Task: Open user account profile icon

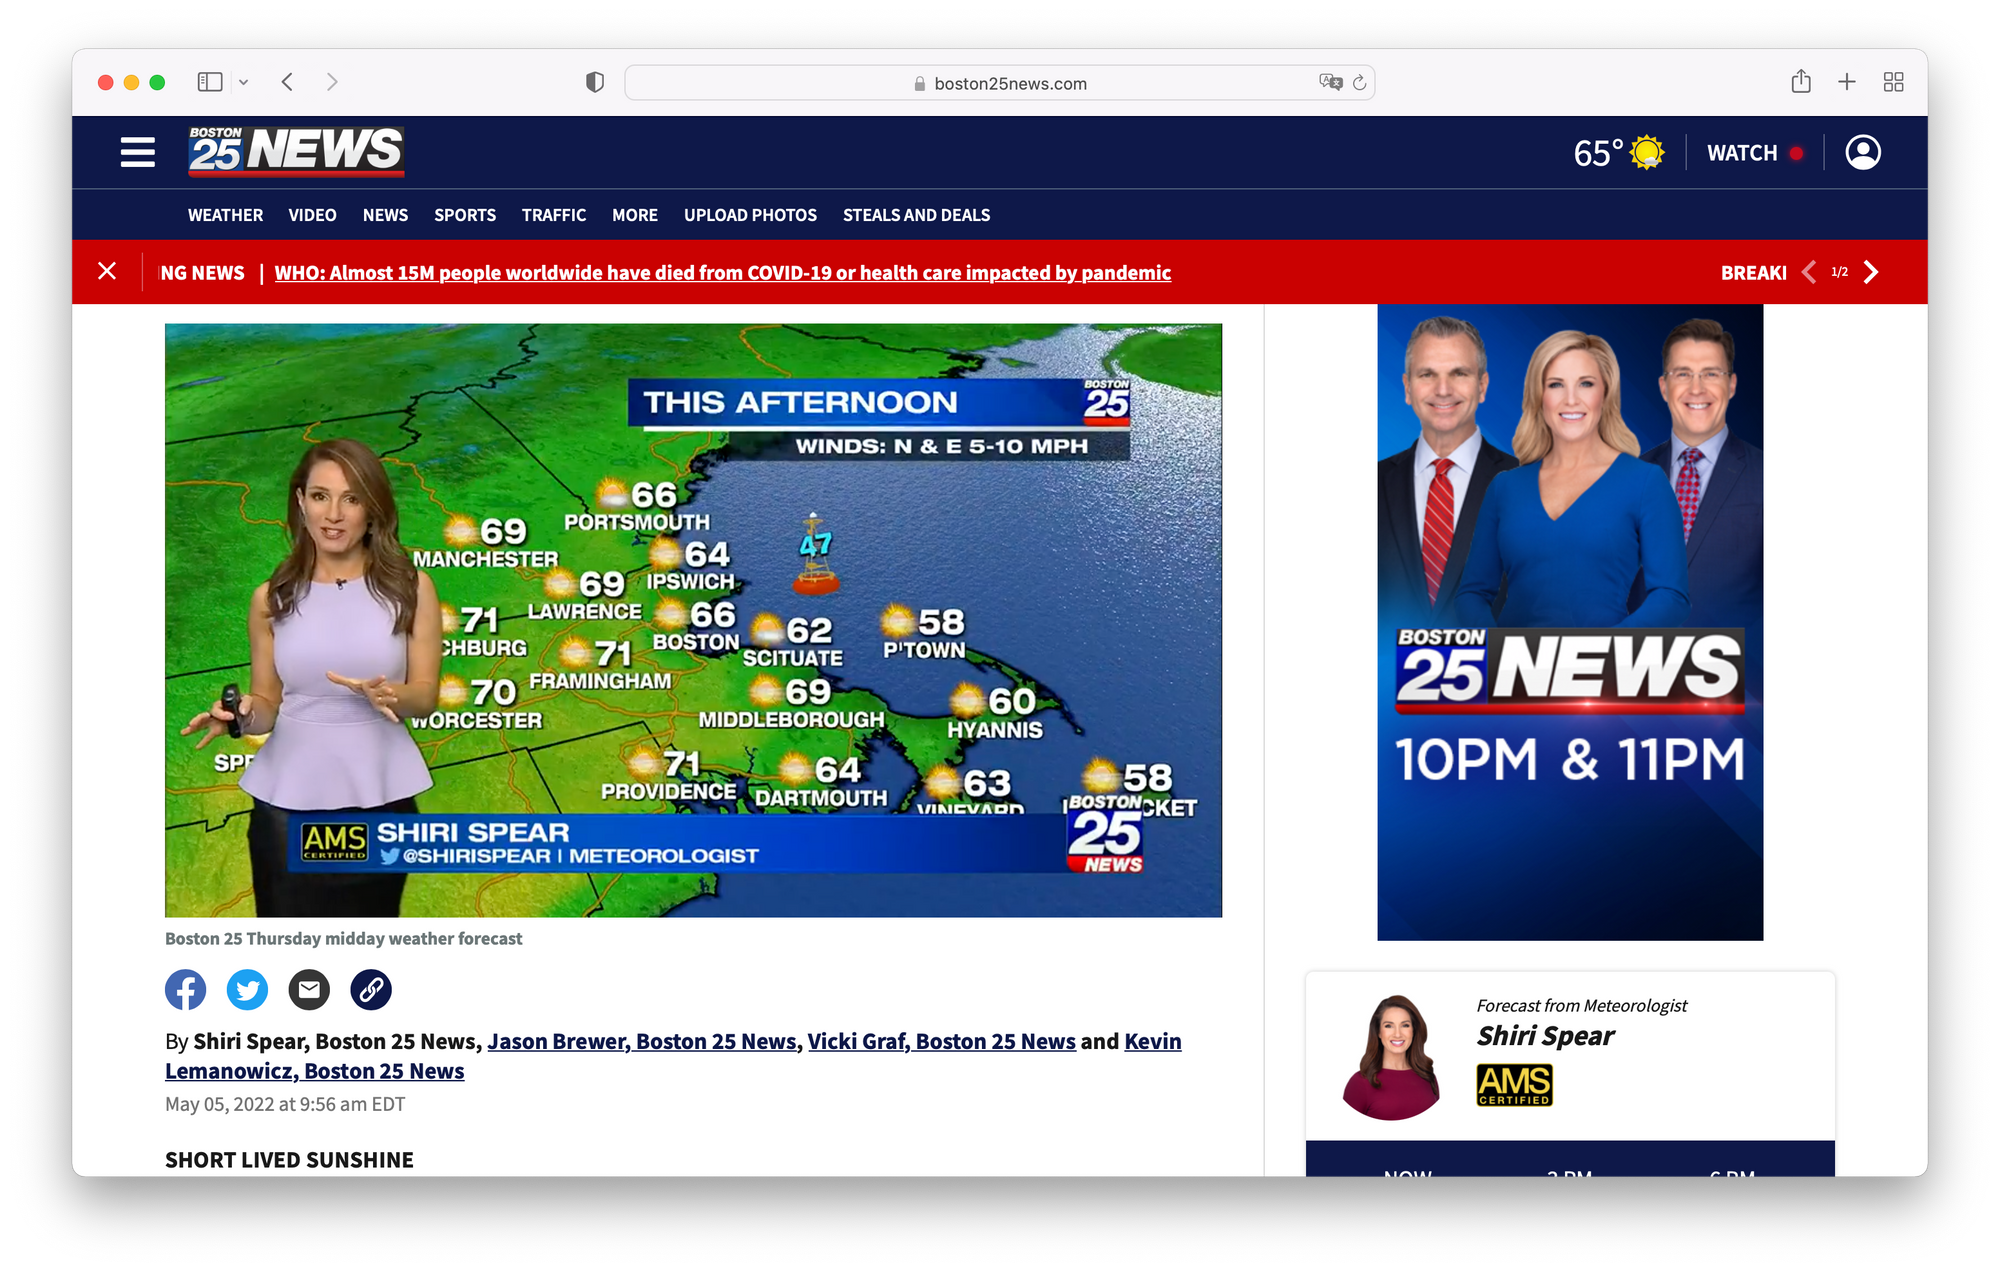Action: [1862, 153]
